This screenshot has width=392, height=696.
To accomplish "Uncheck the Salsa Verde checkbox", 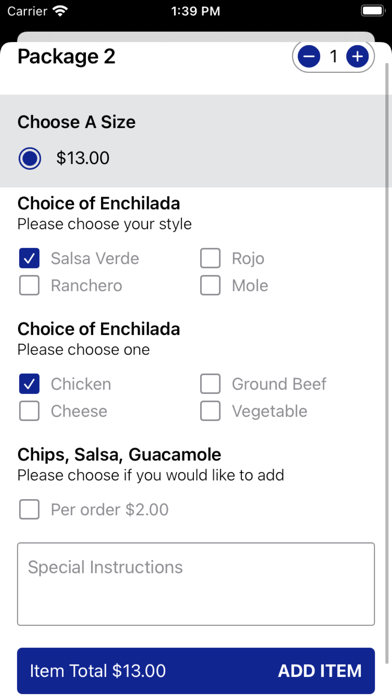I will 29,258.
